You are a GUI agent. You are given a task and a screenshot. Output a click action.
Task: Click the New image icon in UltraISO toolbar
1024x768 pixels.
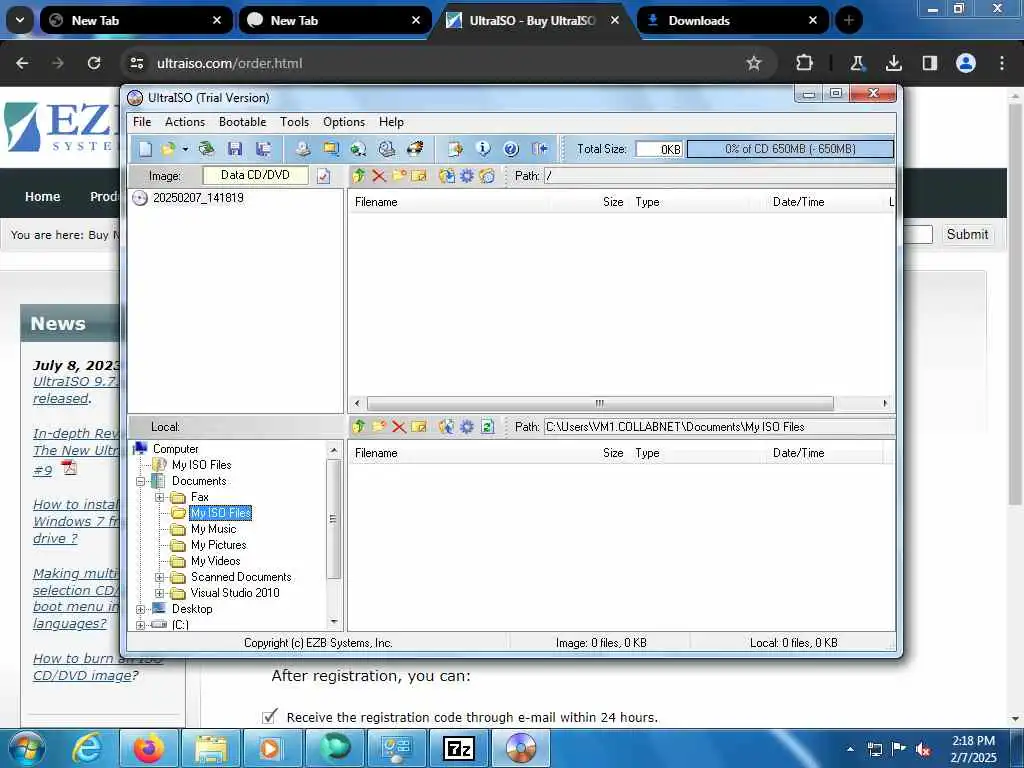[x=145, y=149]
